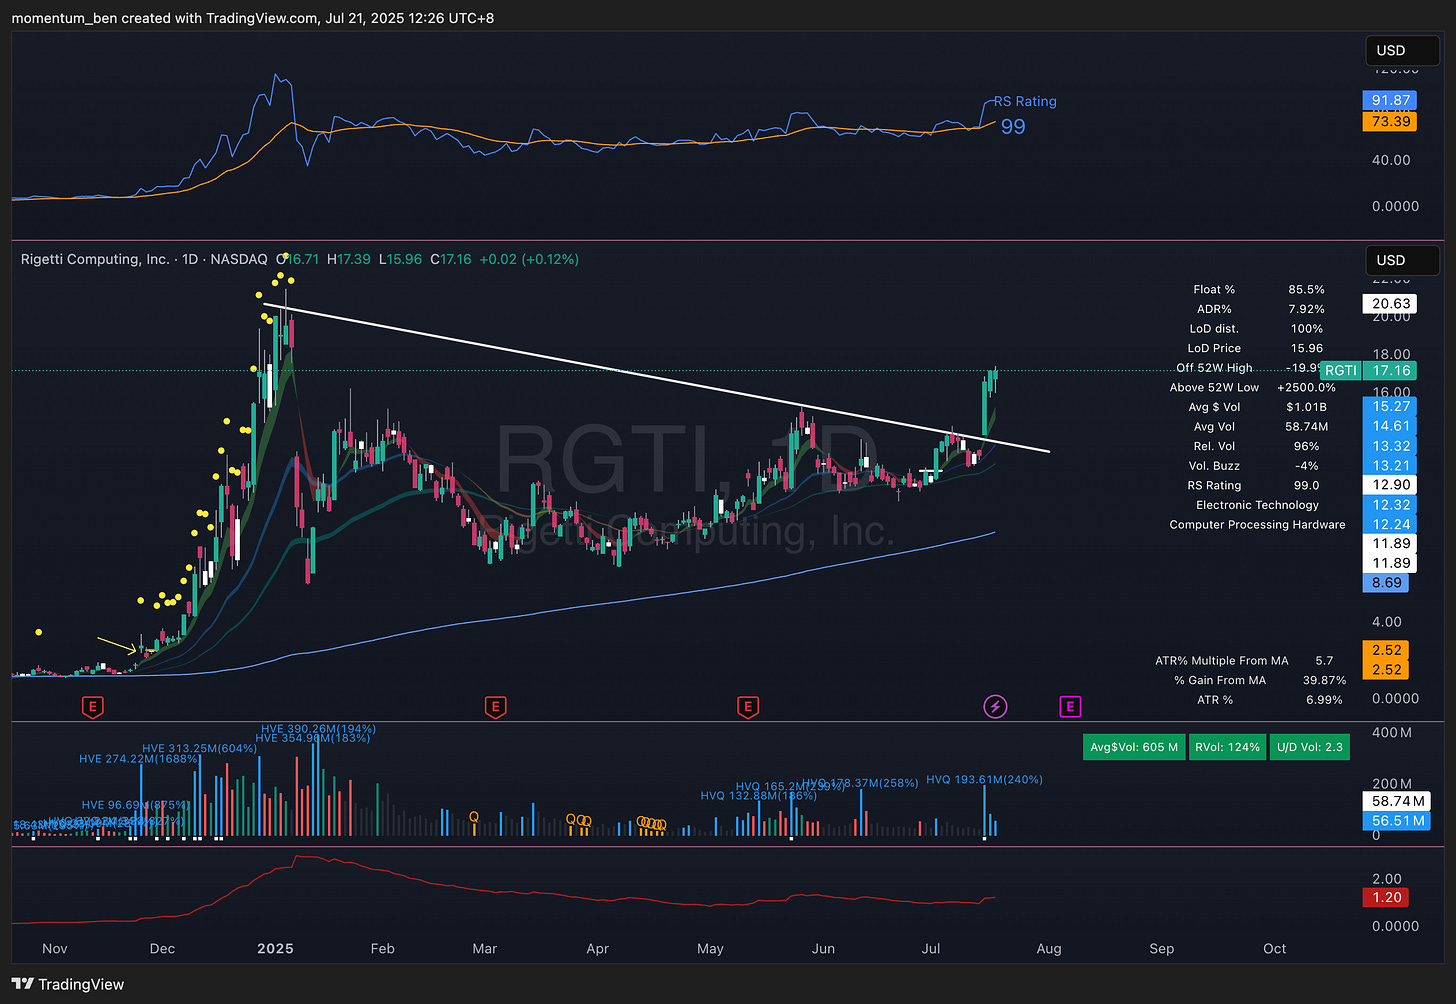The width and height of the screenshot is (1456, 1004).
Task: Click the LoD dist. 100% row
Action: coord(1256,328)
